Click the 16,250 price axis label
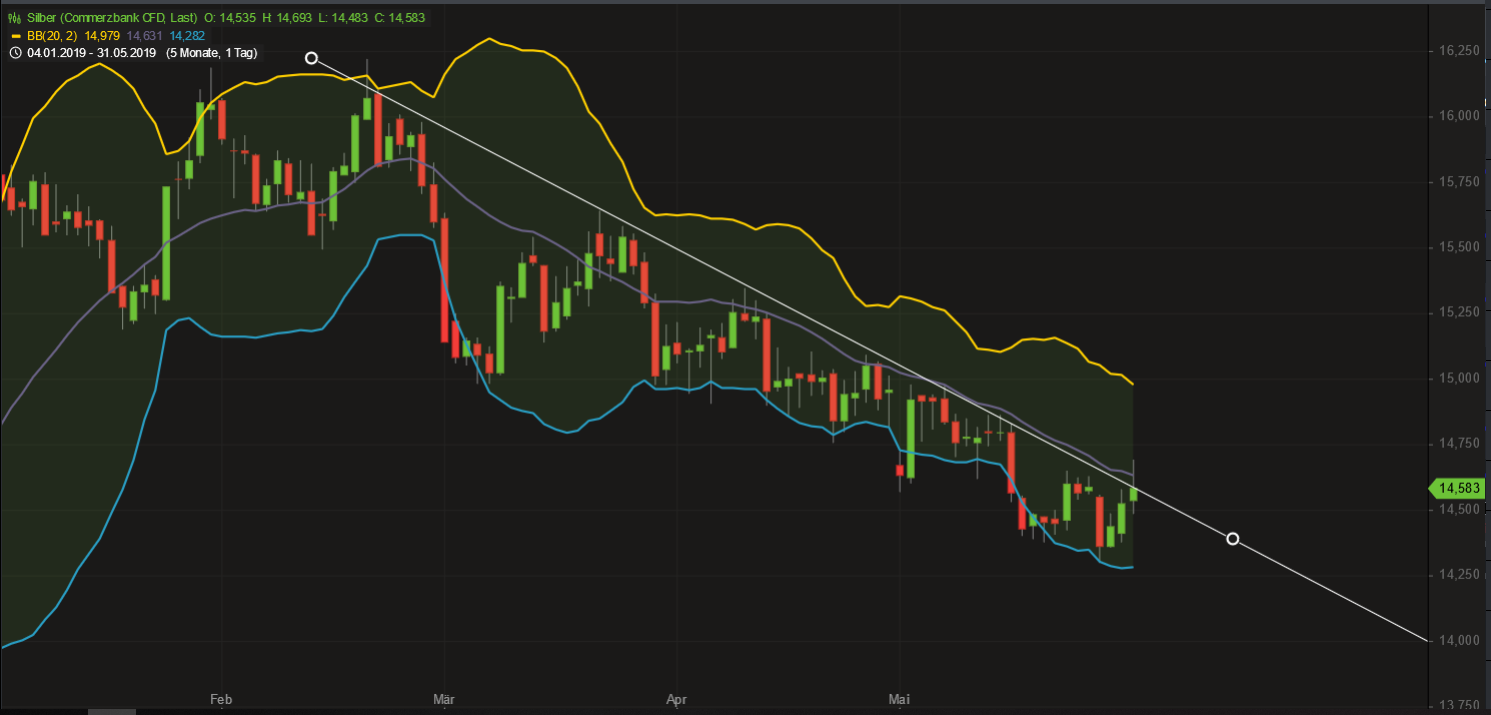Screen dimensions: 1491x715 click(x=1461, y=50)
